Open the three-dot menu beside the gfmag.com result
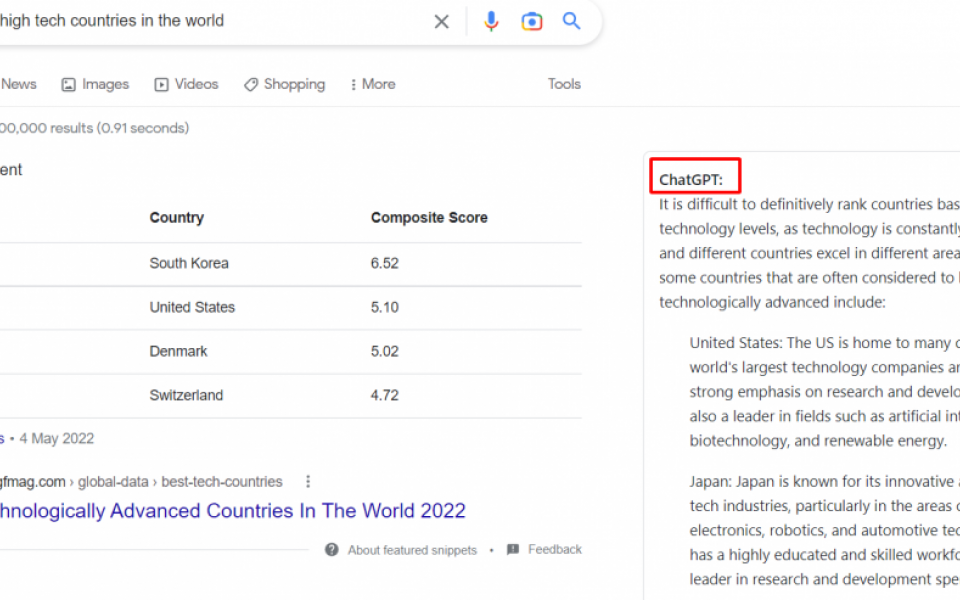 point(308,482)
